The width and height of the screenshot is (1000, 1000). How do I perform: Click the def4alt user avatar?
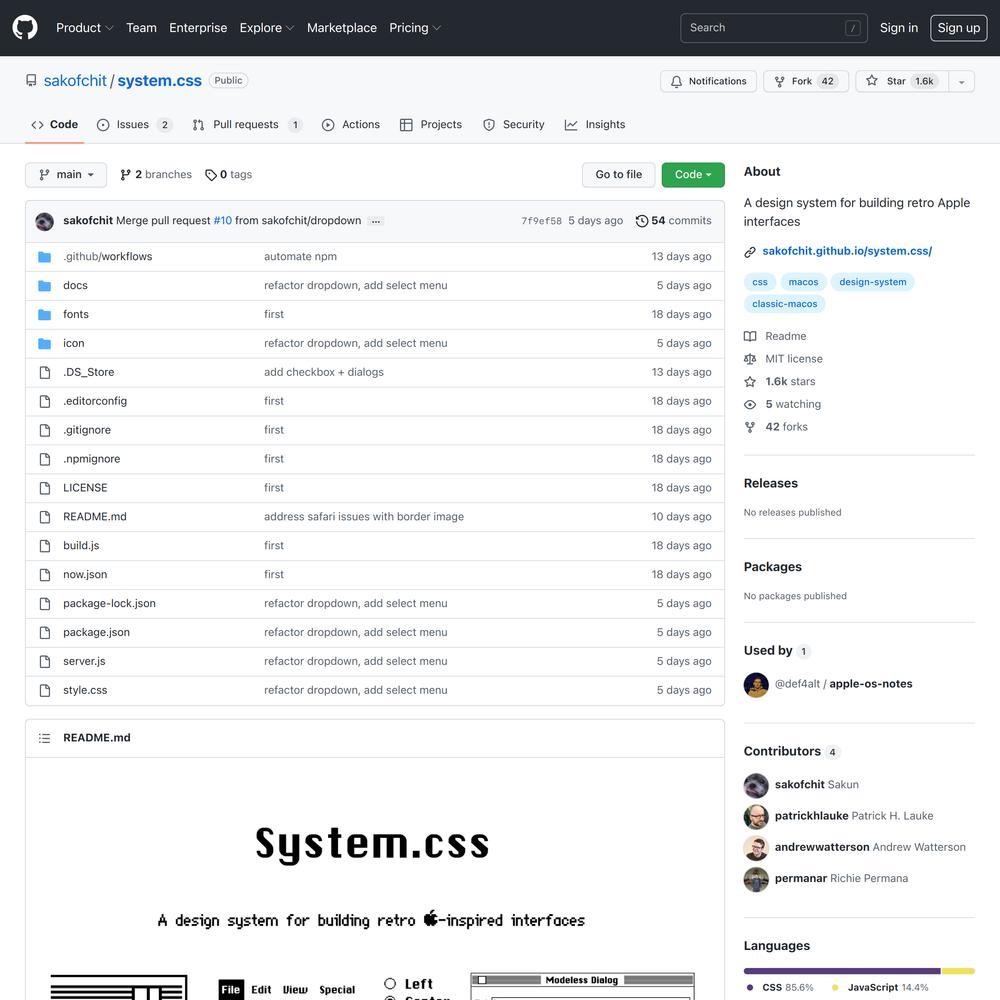[756, 685]
